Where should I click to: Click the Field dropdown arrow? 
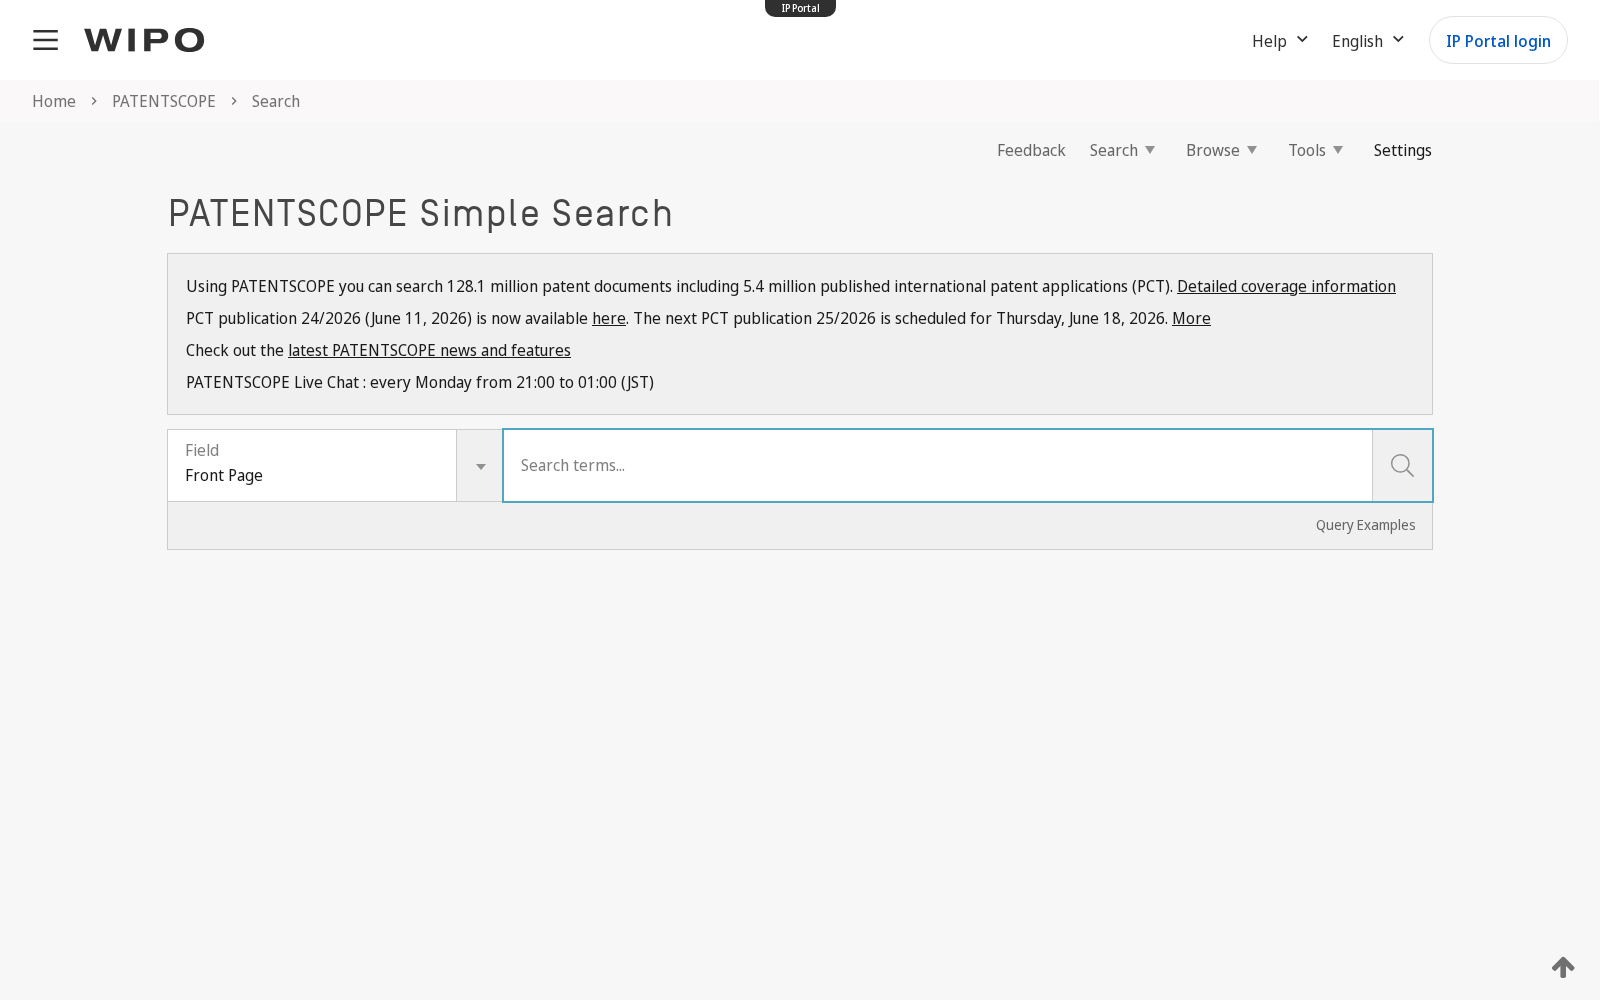480,466
